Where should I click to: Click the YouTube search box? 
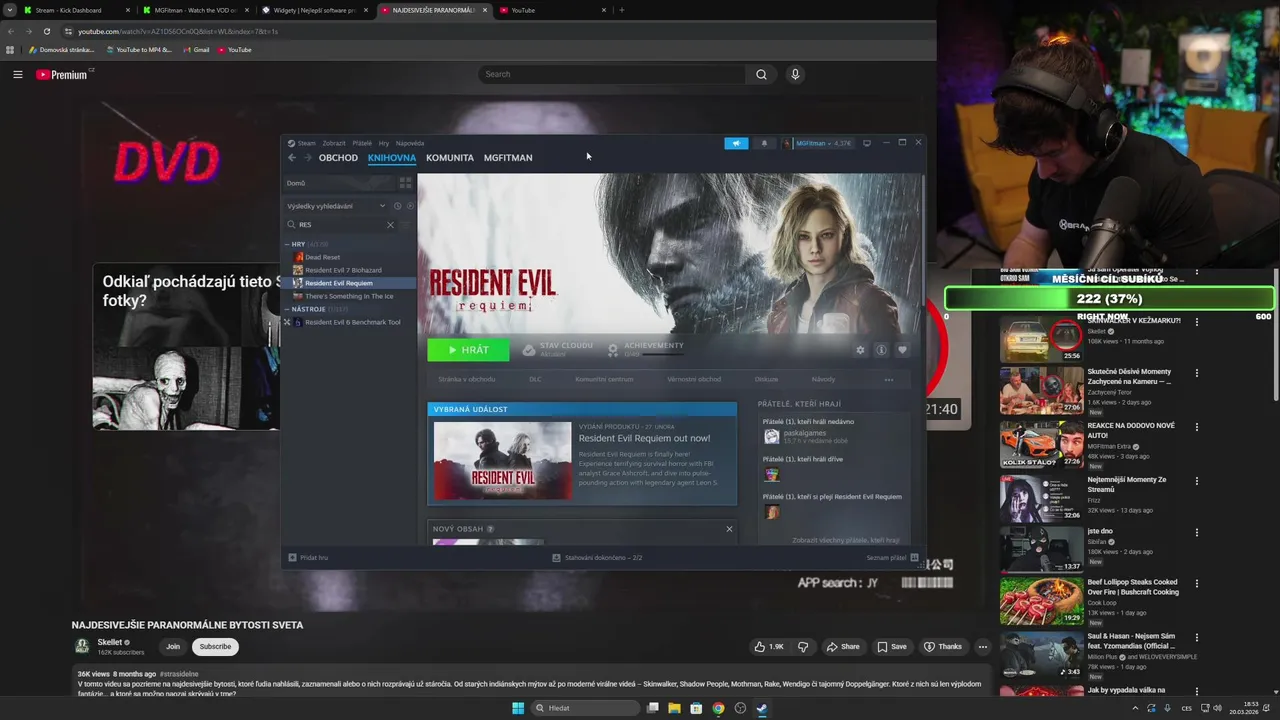(612, 74)
